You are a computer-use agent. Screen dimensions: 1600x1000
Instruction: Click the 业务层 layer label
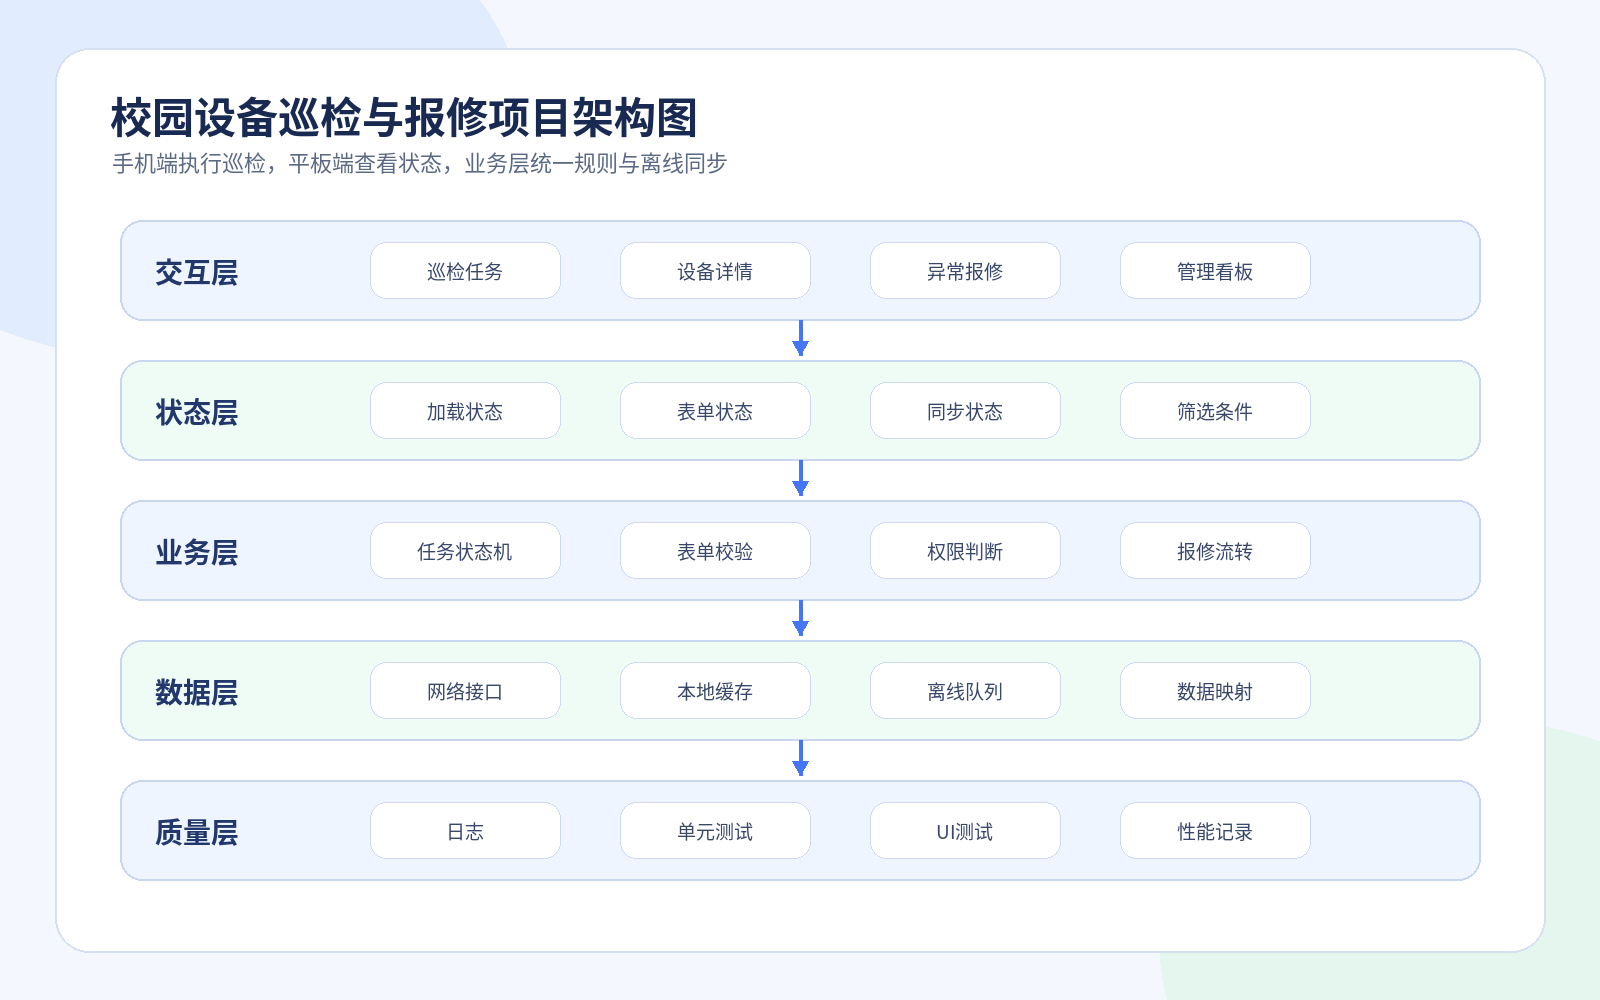(x=197, y=552)
